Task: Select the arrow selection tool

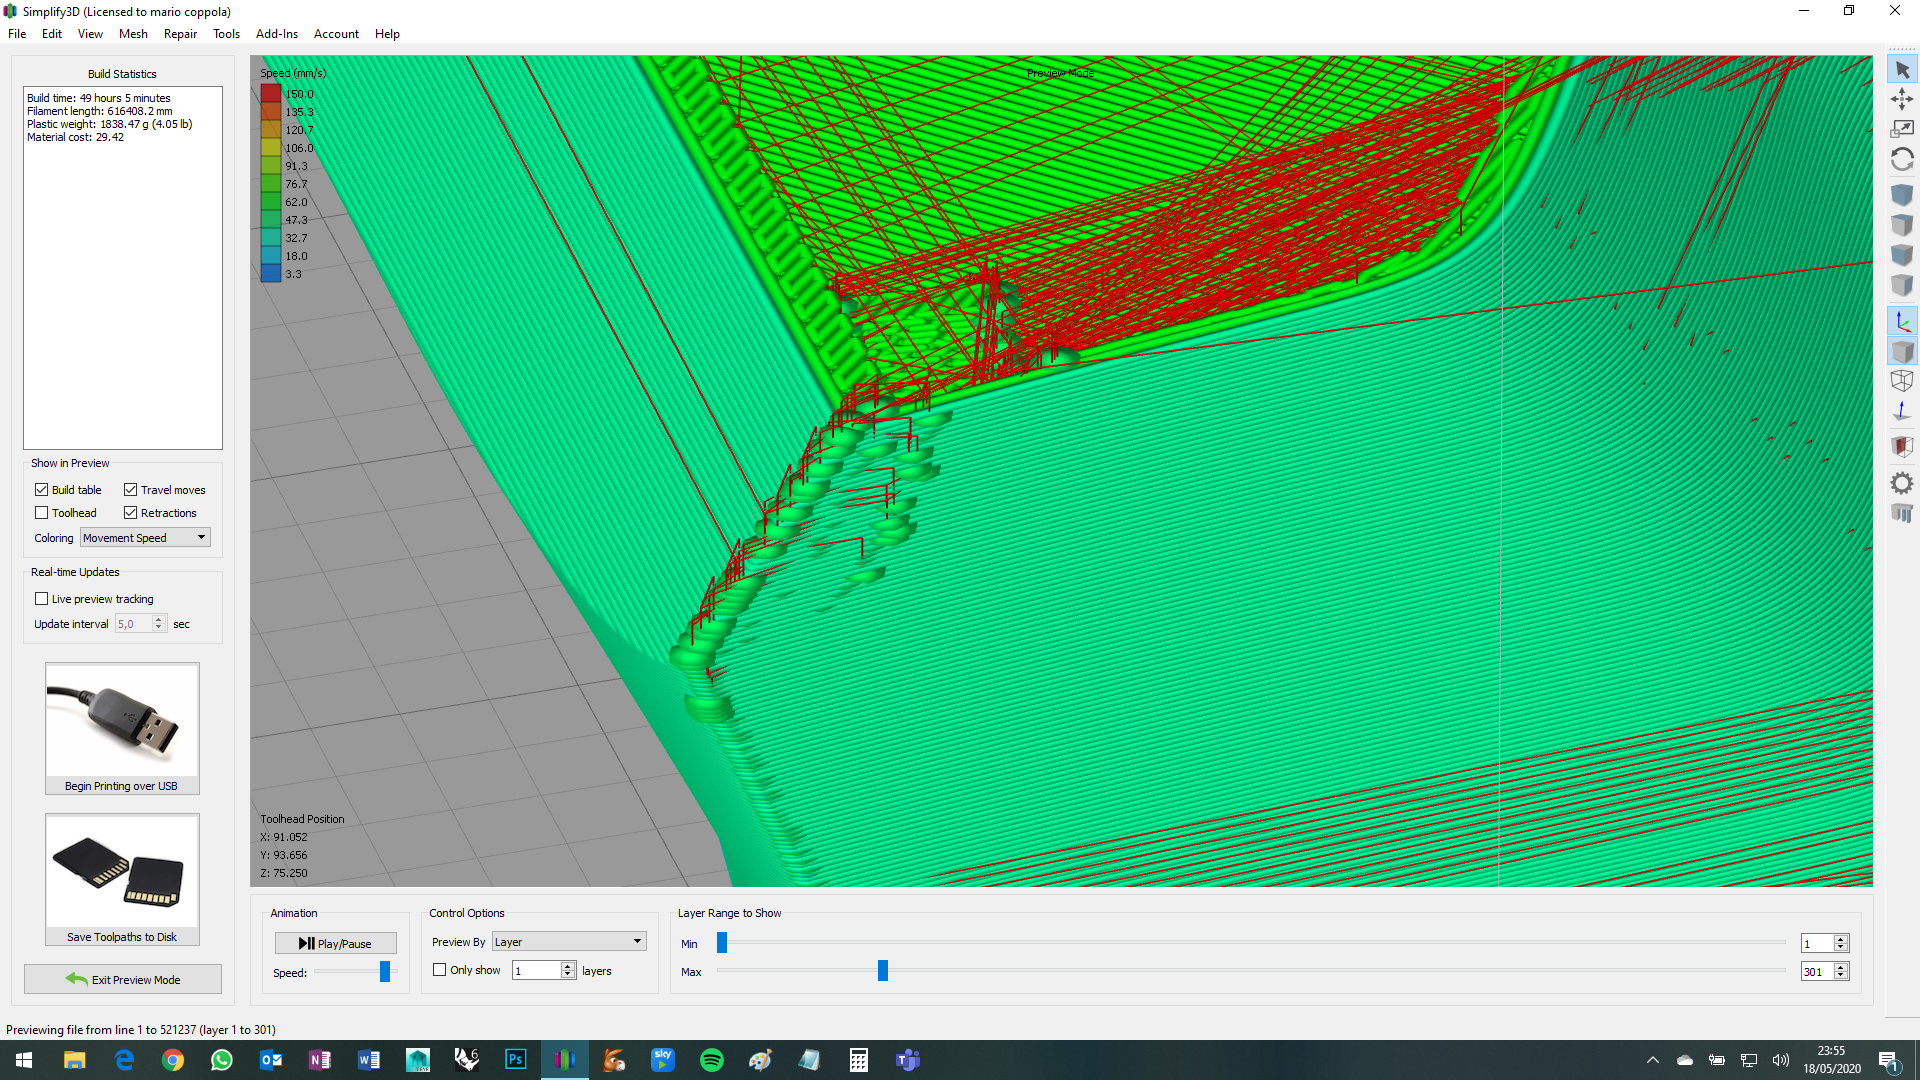Action: (x=1902, y=70)
